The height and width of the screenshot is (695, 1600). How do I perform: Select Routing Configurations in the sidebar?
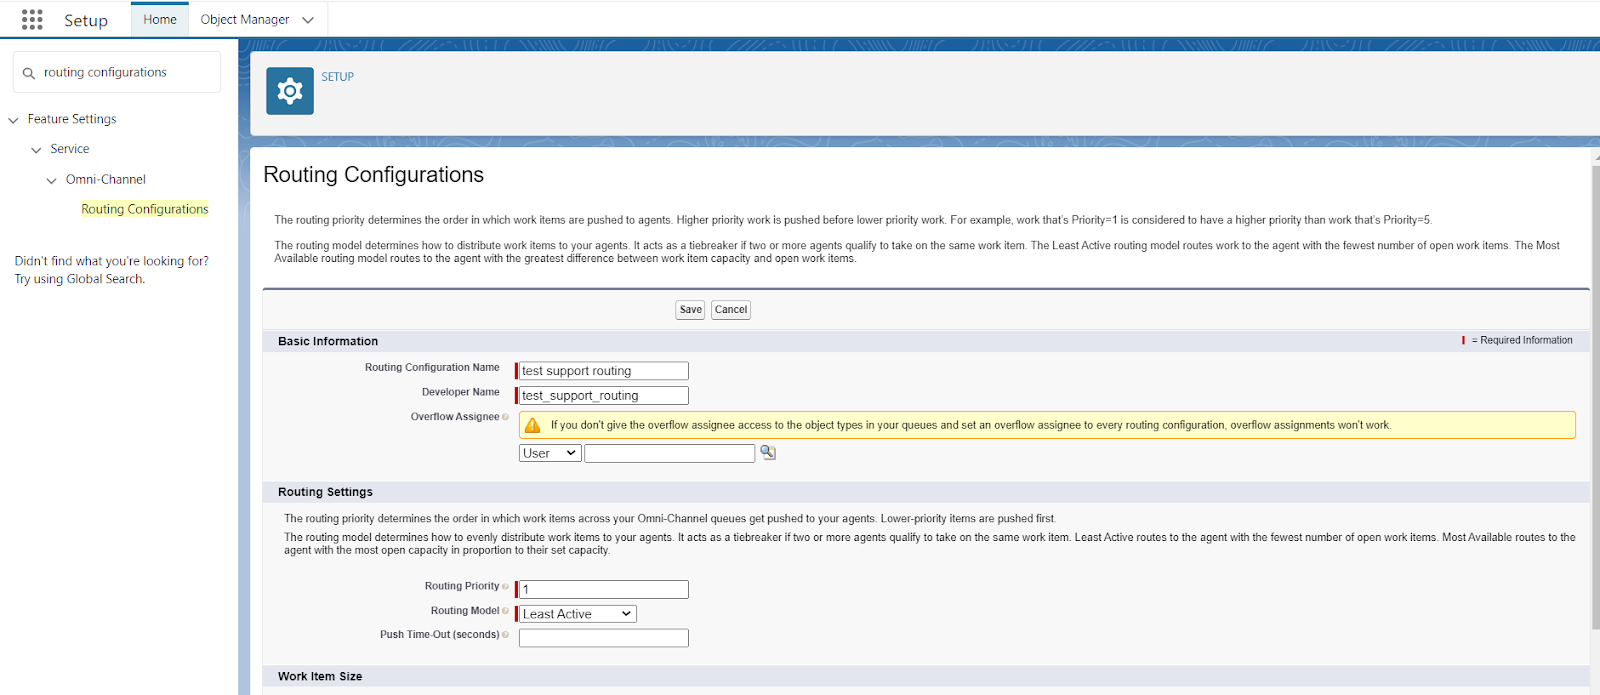coord(145,209)
